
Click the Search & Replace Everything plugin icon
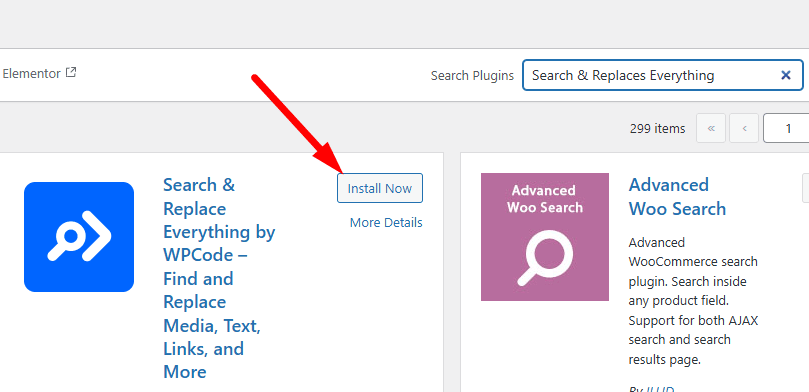tap(79, 237)
